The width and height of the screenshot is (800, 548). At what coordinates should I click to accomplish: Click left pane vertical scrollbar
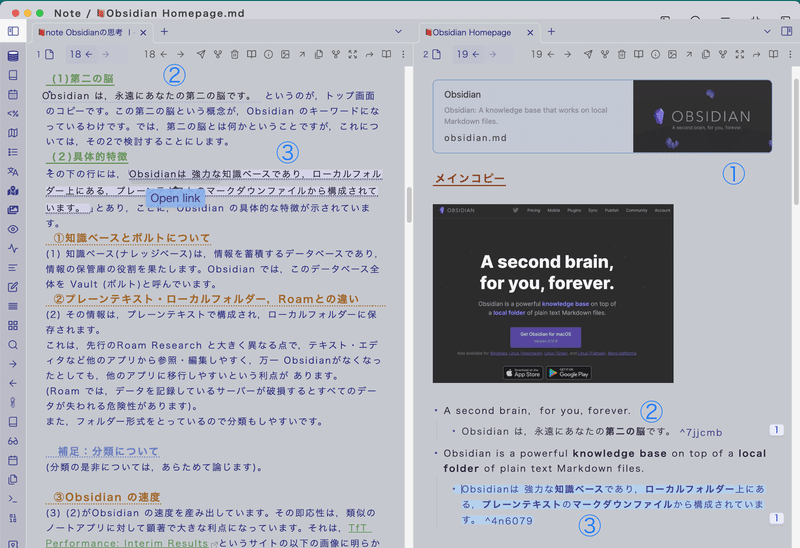pyautogui.click(x=409, y=205)
